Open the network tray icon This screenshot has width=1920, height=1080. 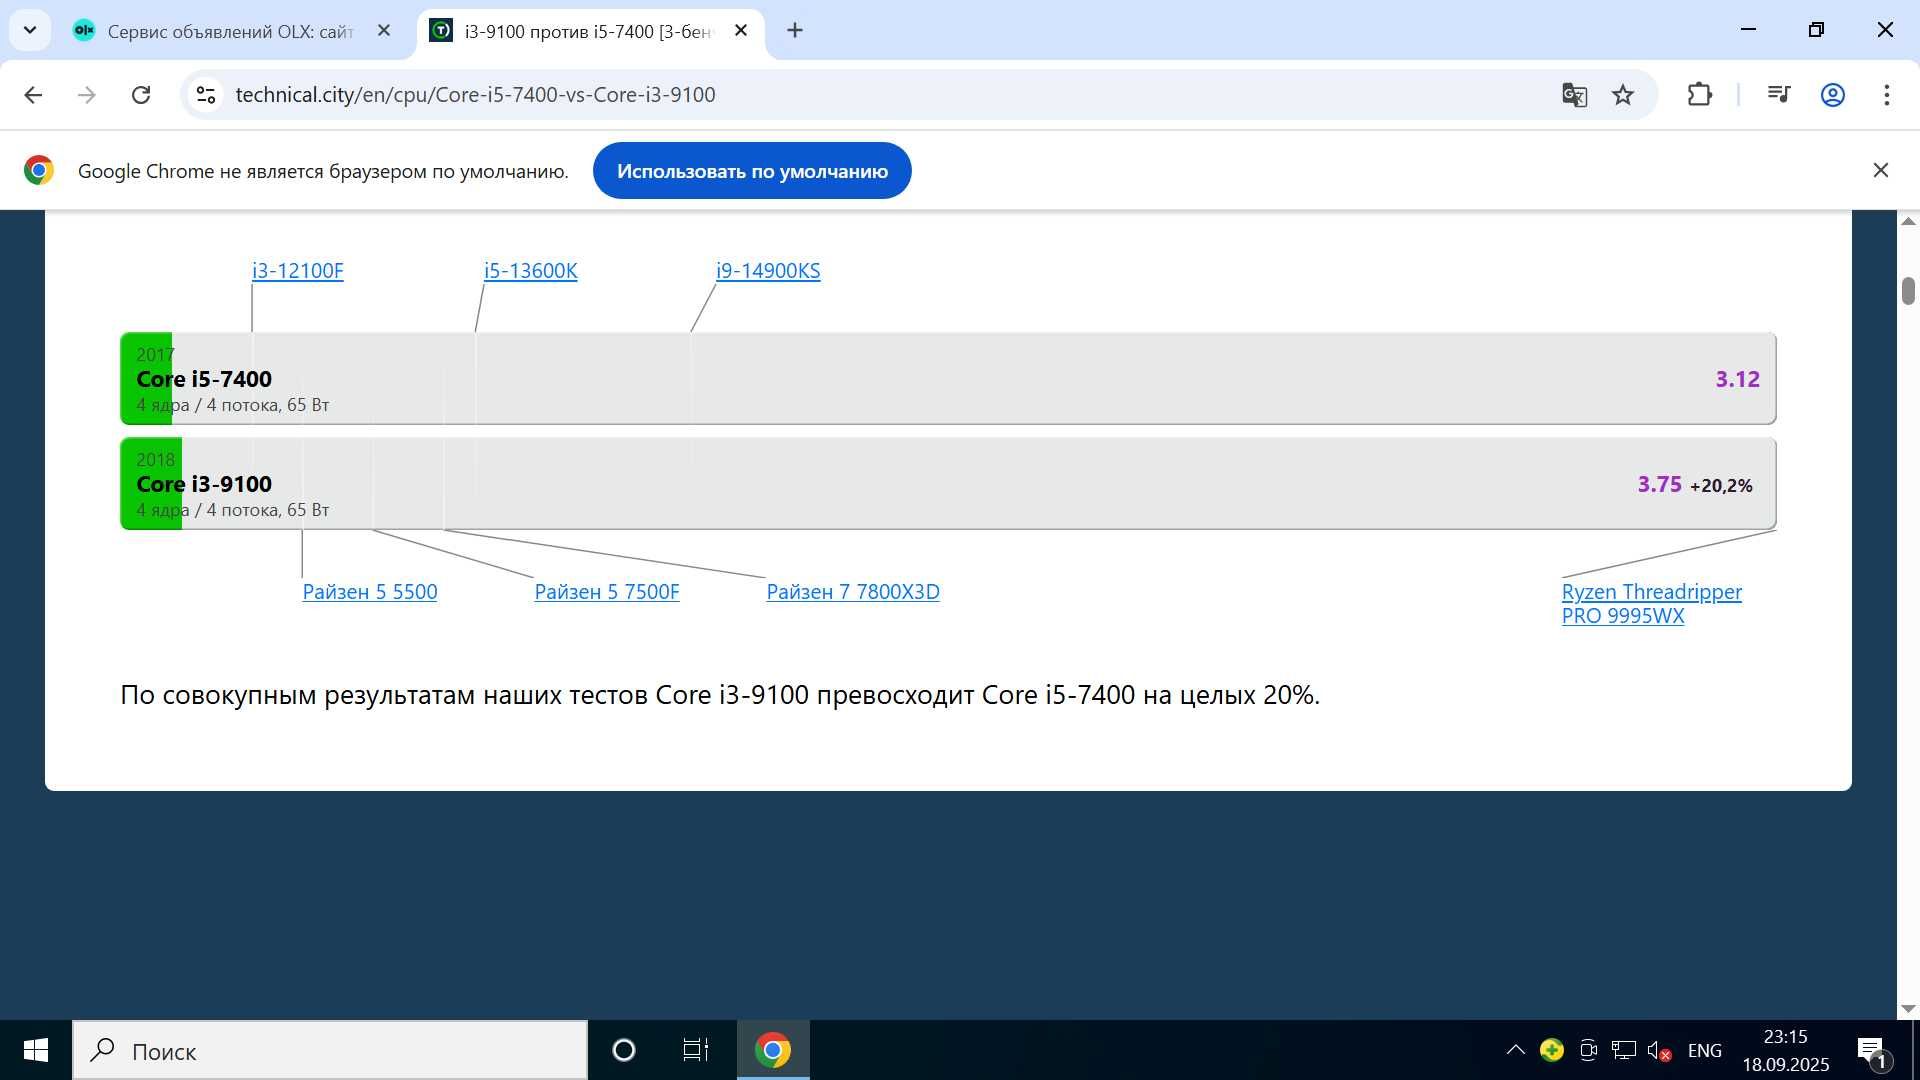pyautogui.click(x=1624, y=1050)
